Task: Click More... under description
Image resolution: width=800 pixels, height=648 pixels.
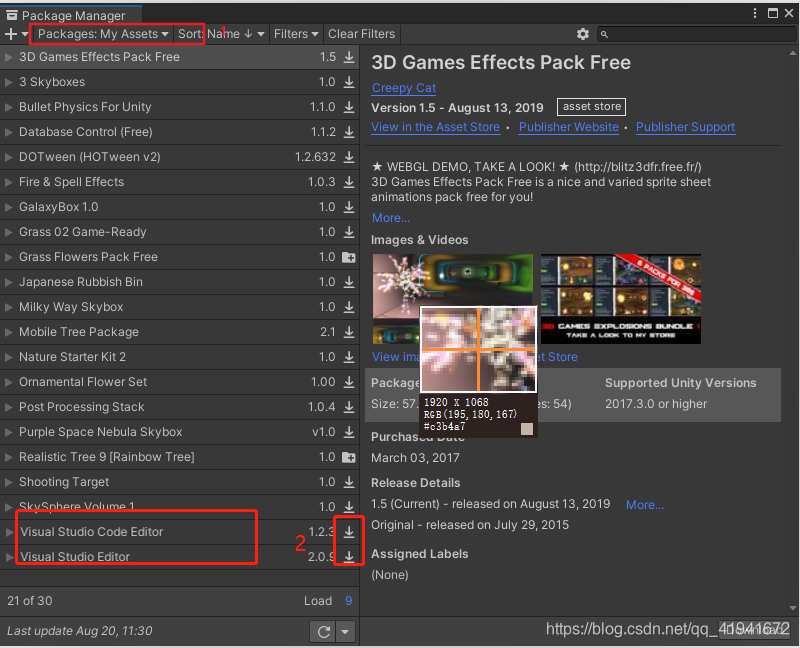Action: (x=391, y=218)
